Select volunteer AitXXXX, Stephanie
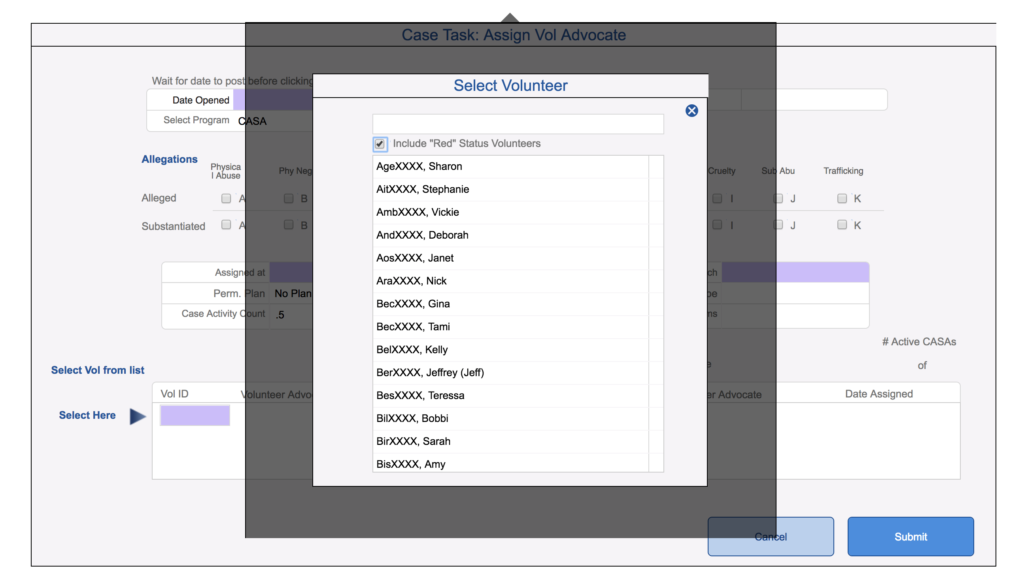 (510, 190)
